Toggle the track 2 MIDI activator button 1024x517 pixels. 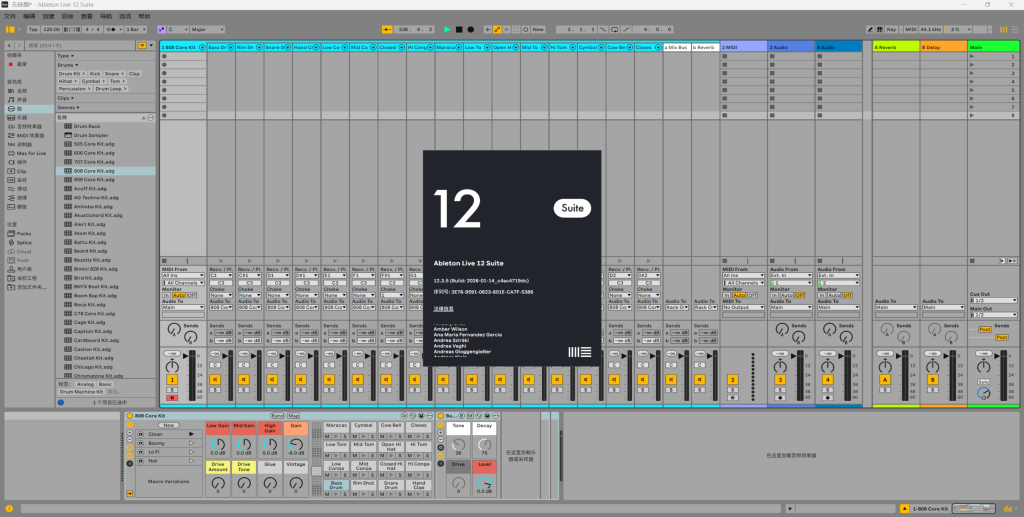pos(732,380)
